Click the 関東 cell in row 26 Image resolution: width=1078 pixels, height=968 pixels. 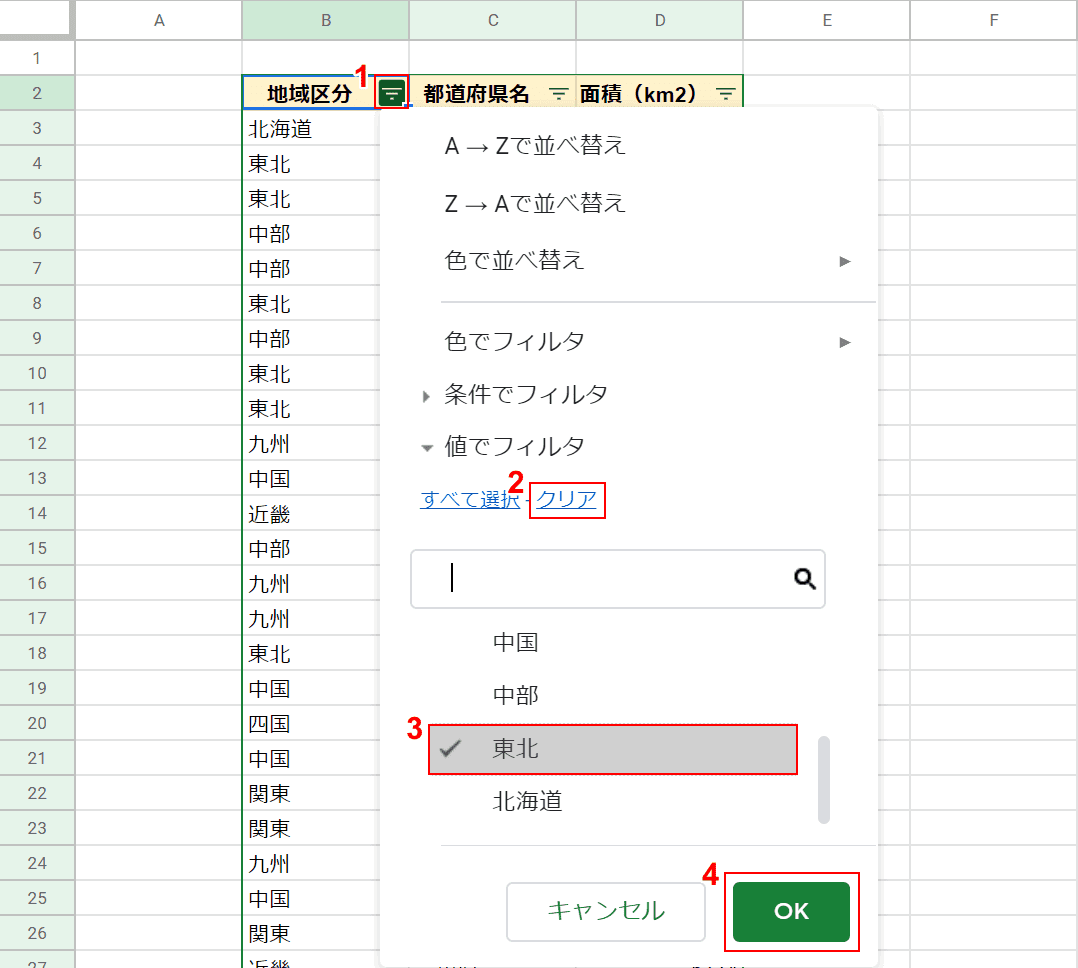(311, 933)
